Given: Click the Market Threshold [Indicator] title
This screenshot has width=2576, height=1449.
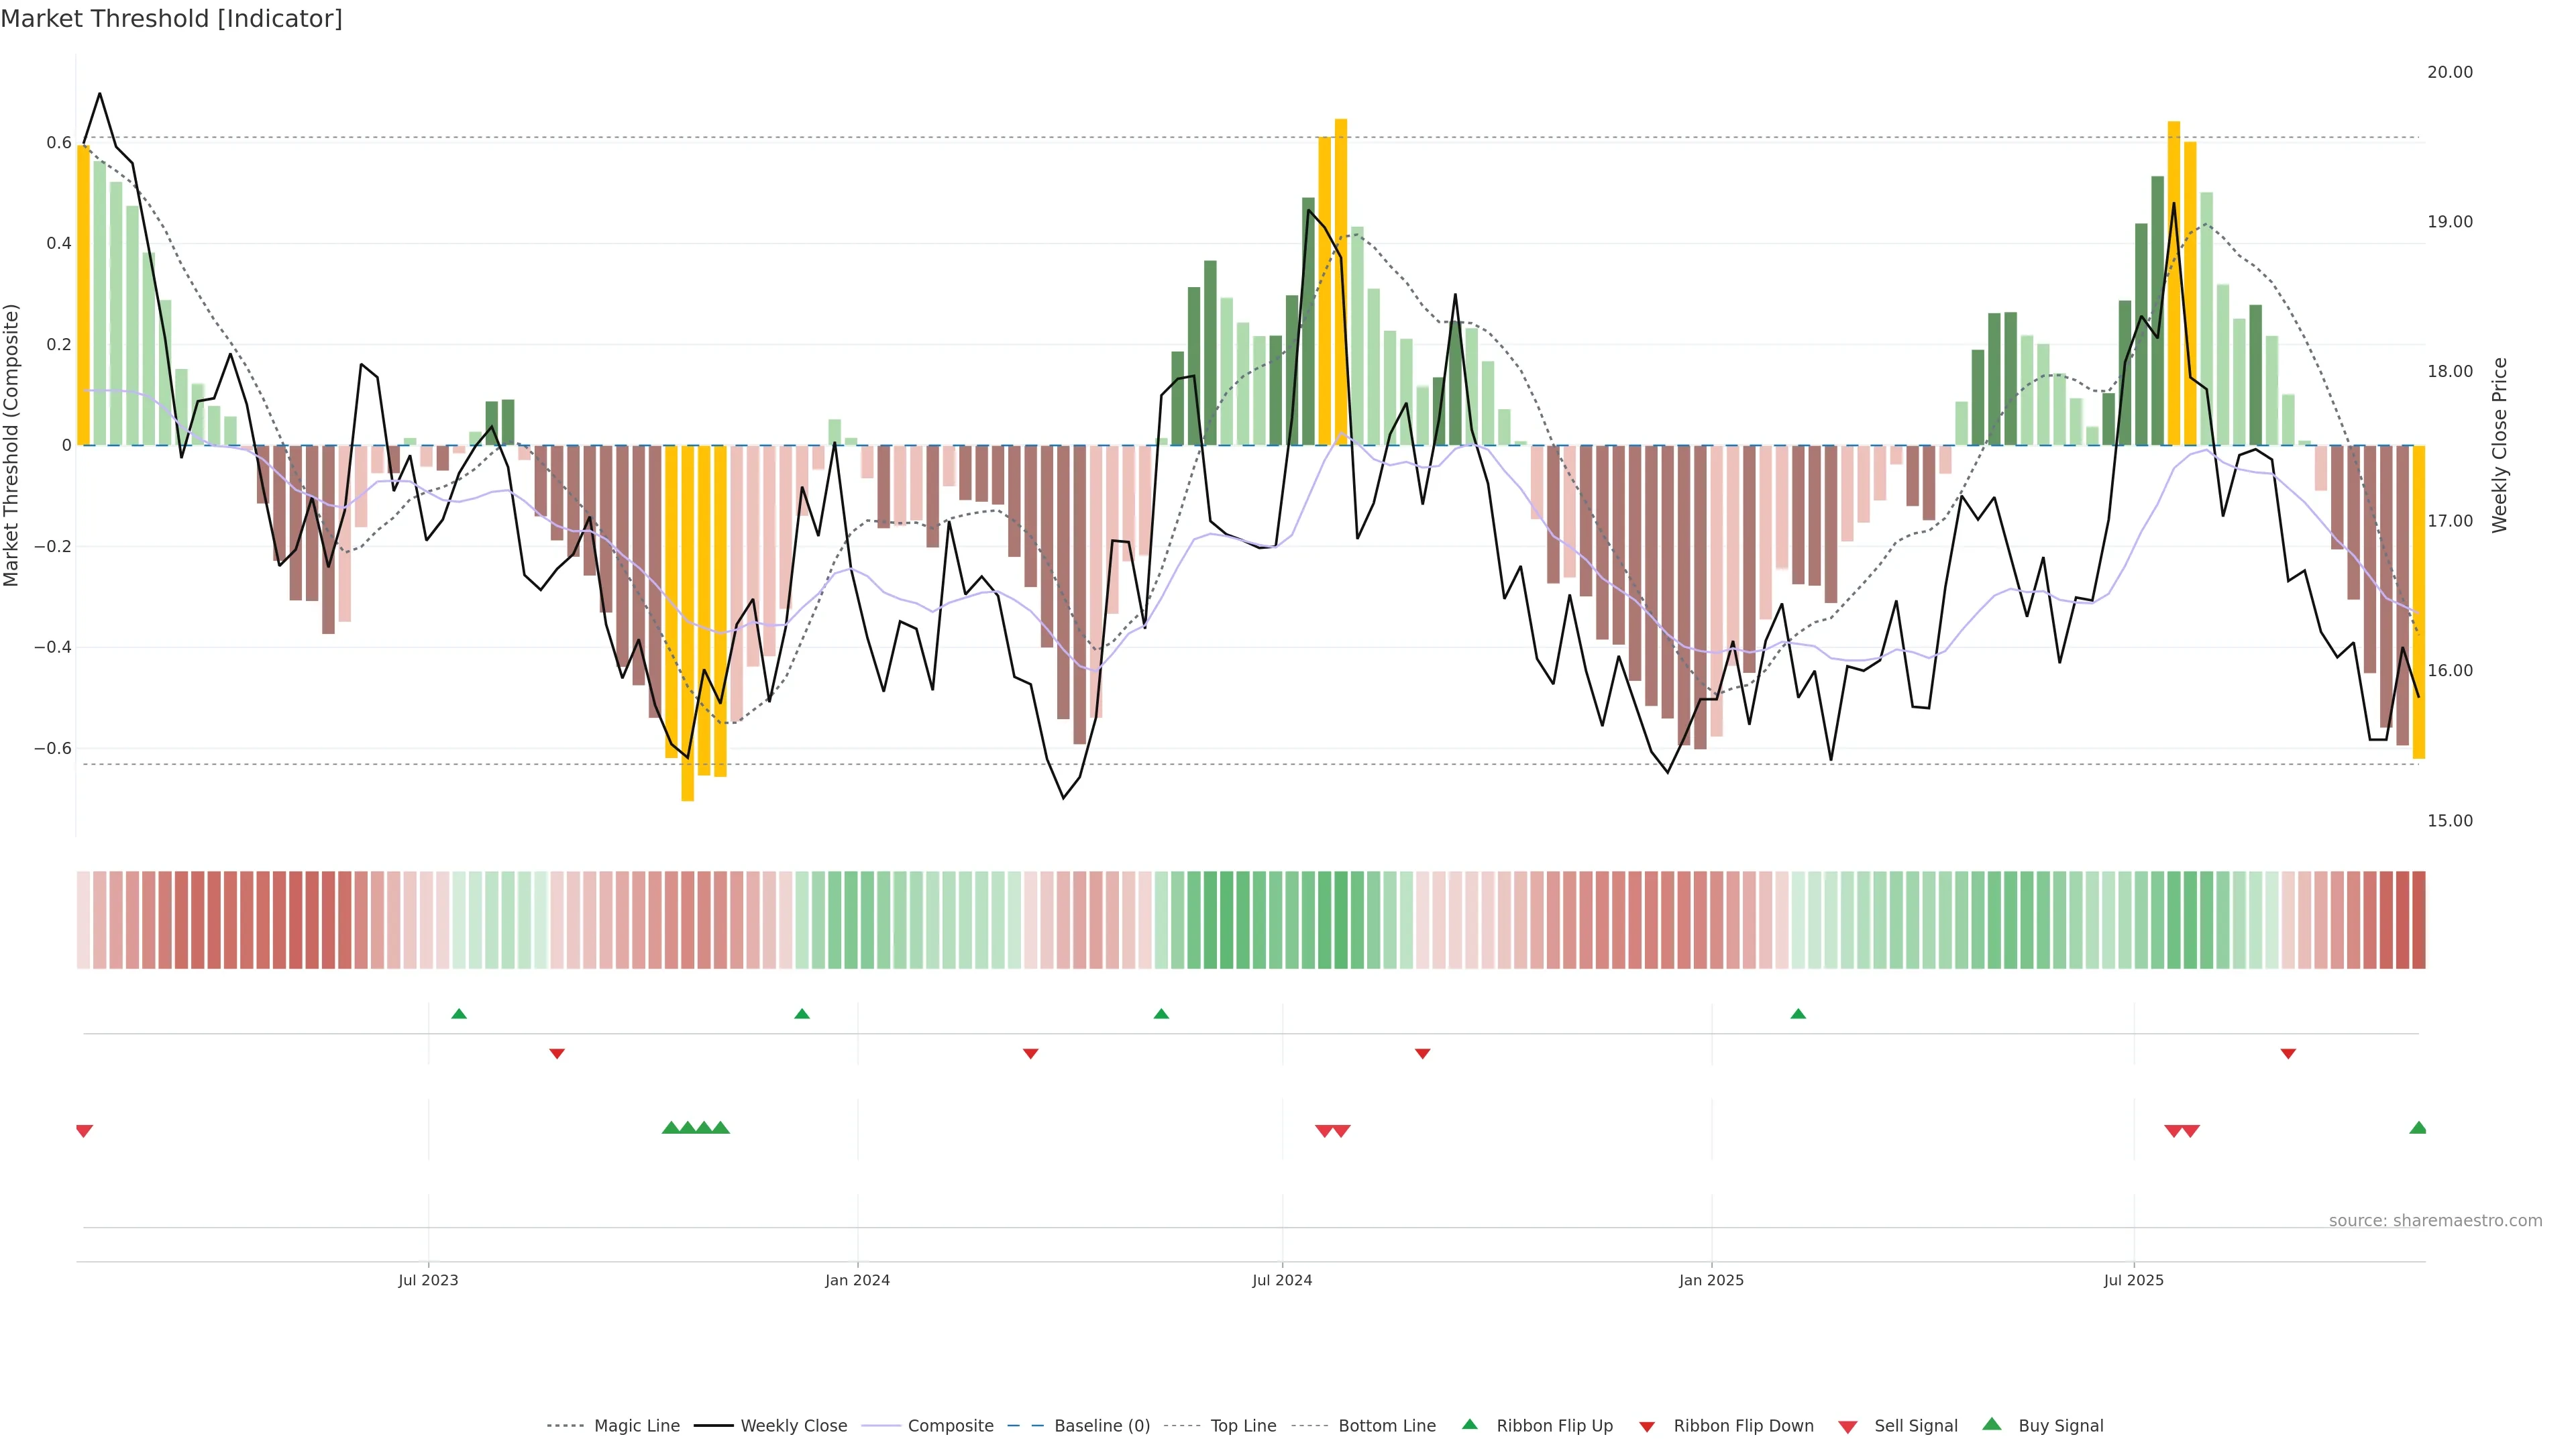Looking at the screenshot, I should pyautogui.click(x=171, y=19).
